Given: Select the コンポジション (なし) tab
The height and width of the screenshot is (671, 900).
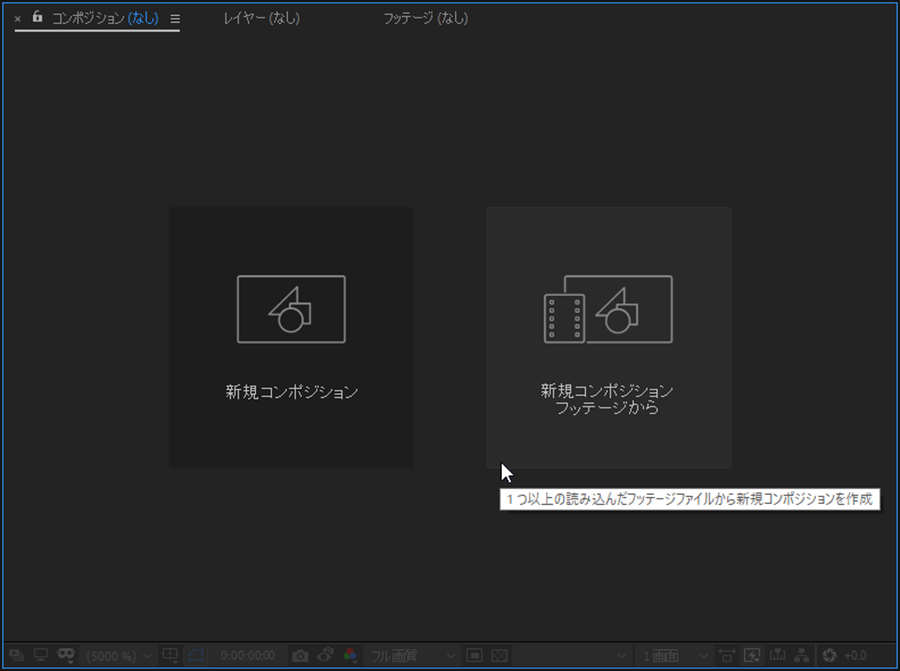Looking at the screenshot, I should [x=105, y=18].
